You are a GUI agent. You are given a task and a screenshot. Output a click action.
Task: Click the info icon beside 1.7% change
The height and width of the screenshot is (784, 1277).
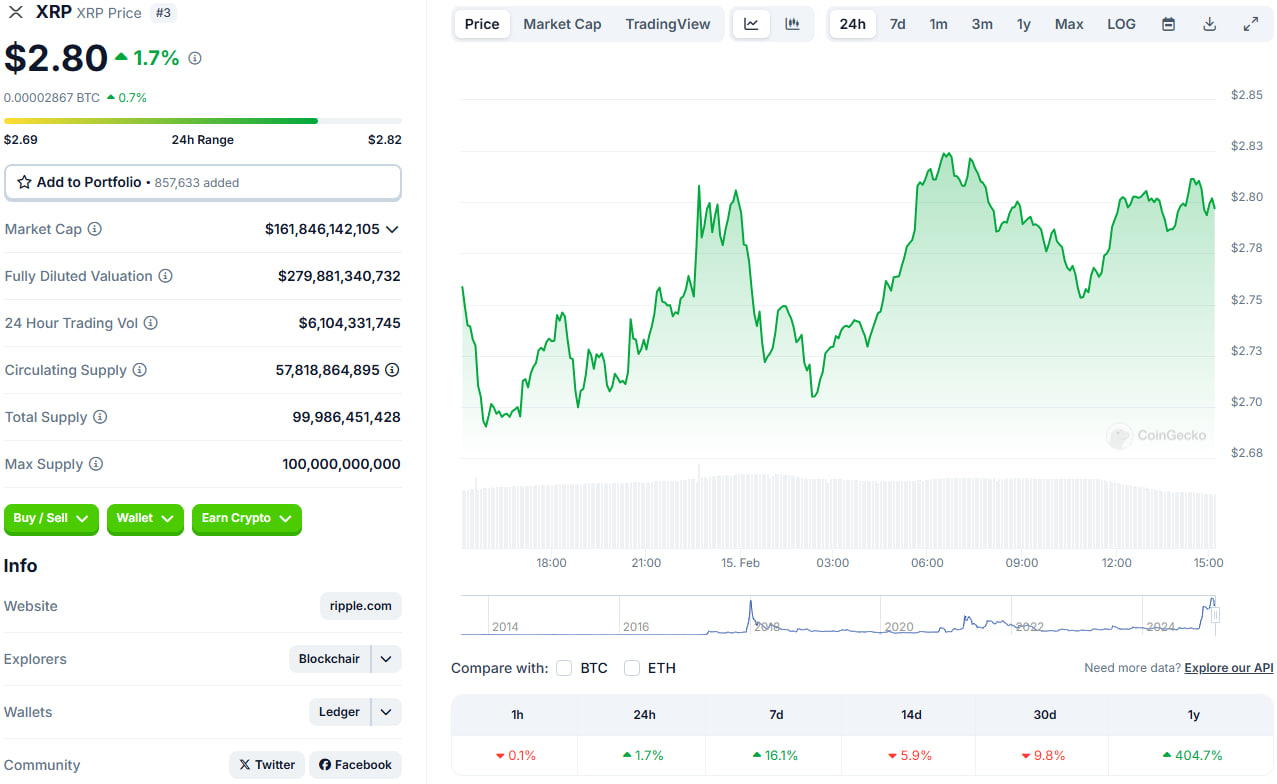click(195, 58)
